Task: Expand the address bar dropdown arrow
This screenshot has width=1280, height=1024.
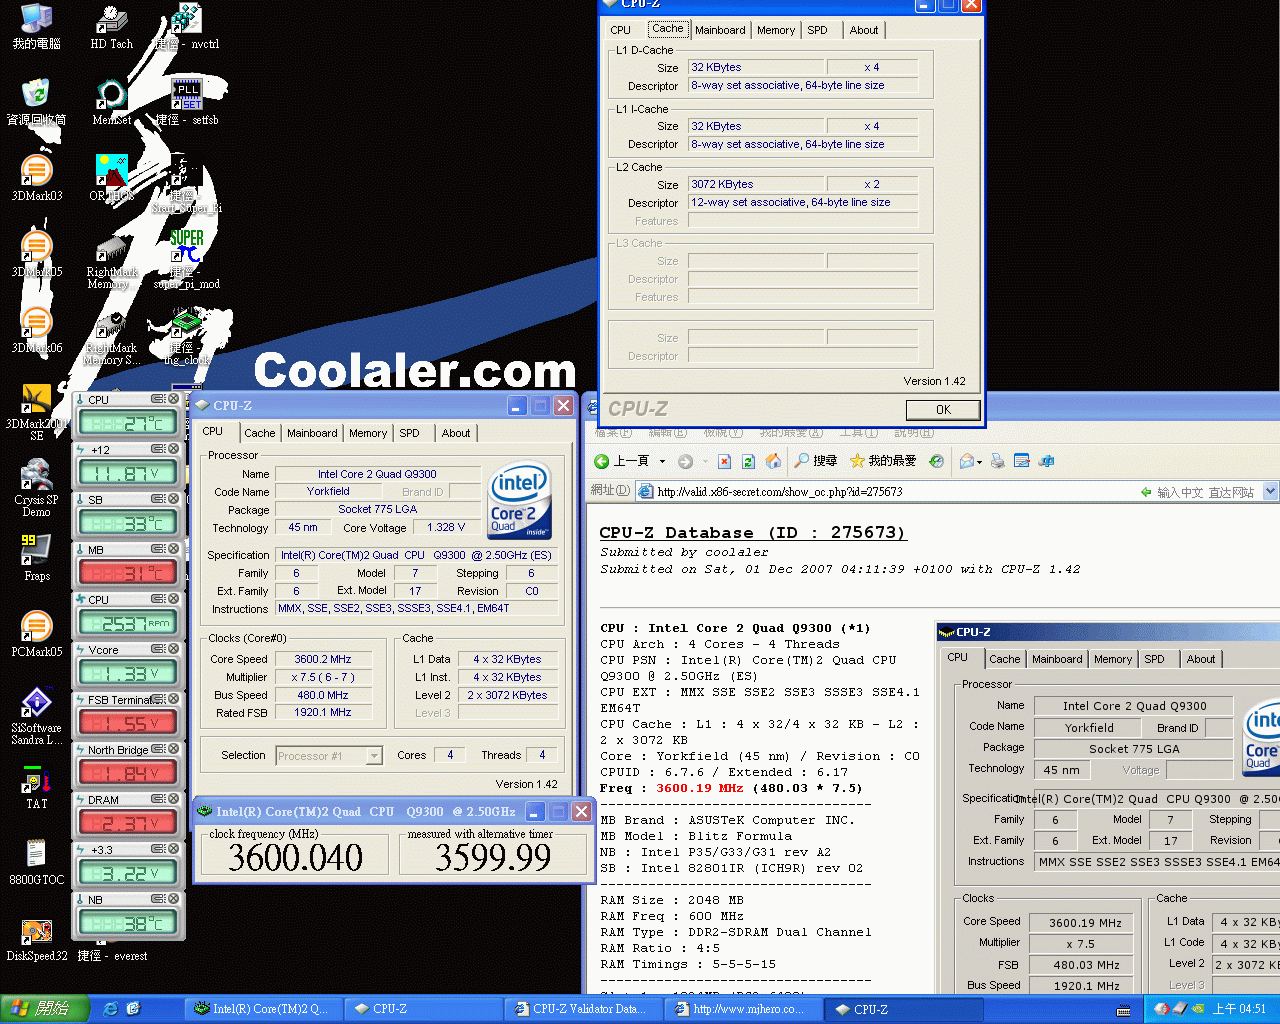Action: 1270,491
